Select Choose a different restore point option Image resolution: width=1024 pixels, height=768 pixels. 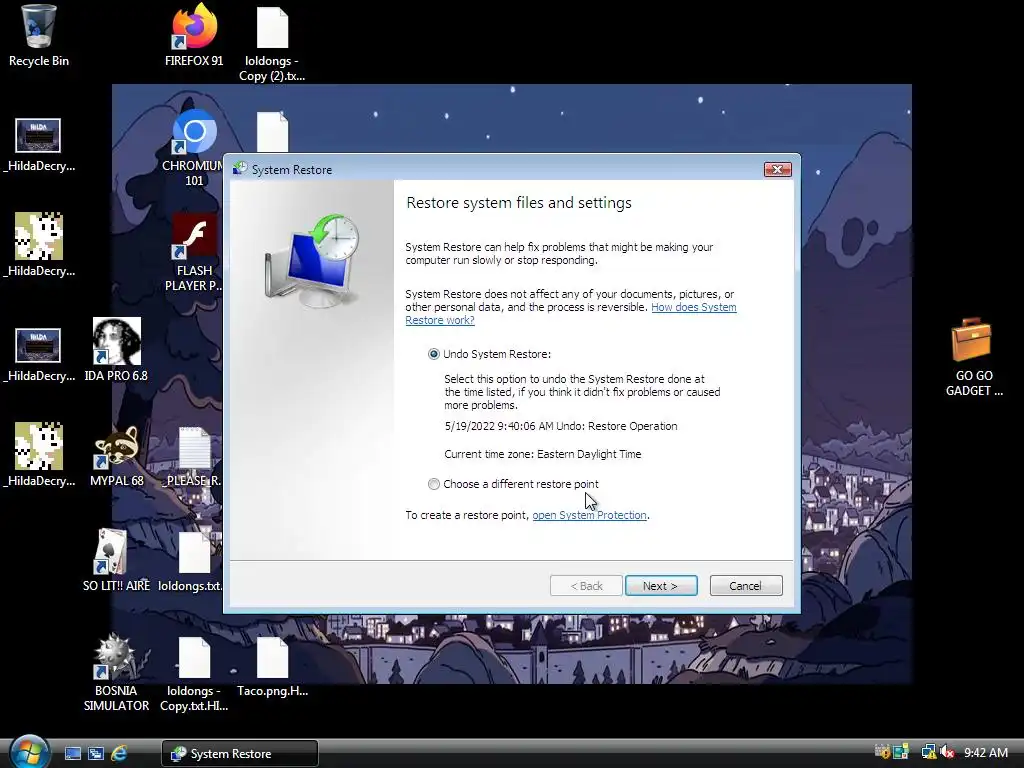(x=434, y=484)
